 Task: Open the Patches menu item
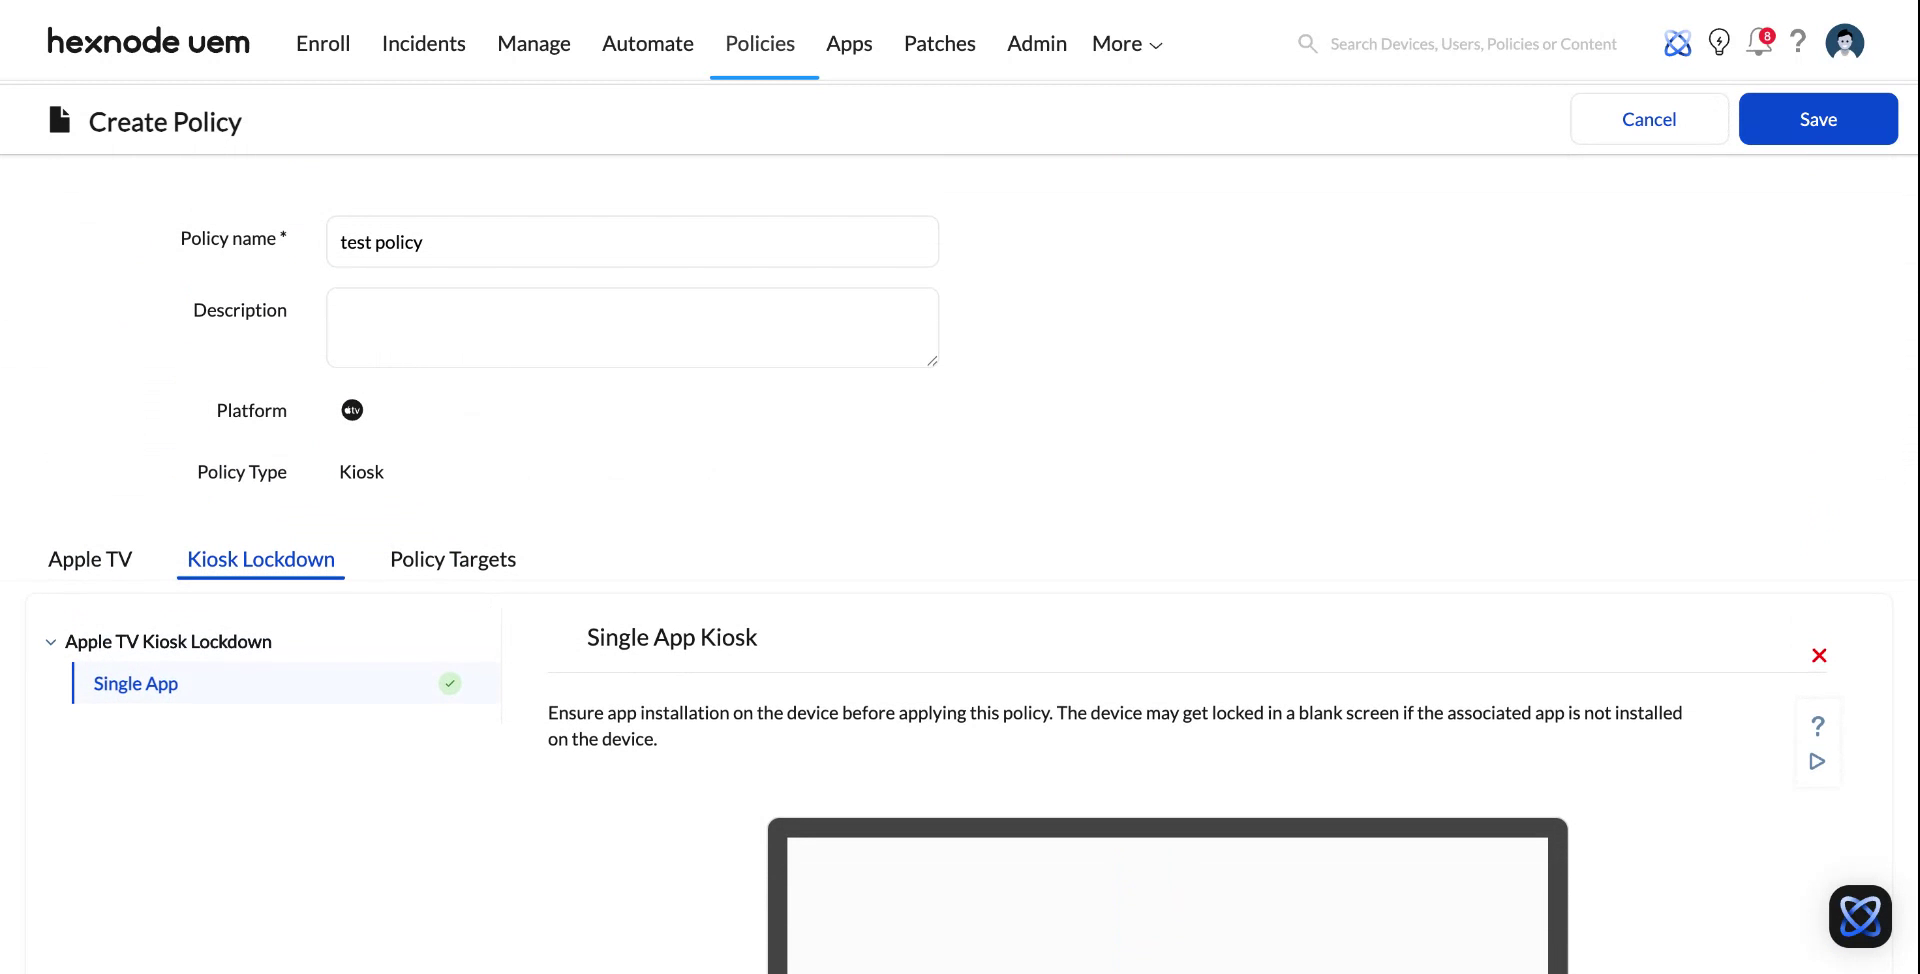(x=939, y=43)
